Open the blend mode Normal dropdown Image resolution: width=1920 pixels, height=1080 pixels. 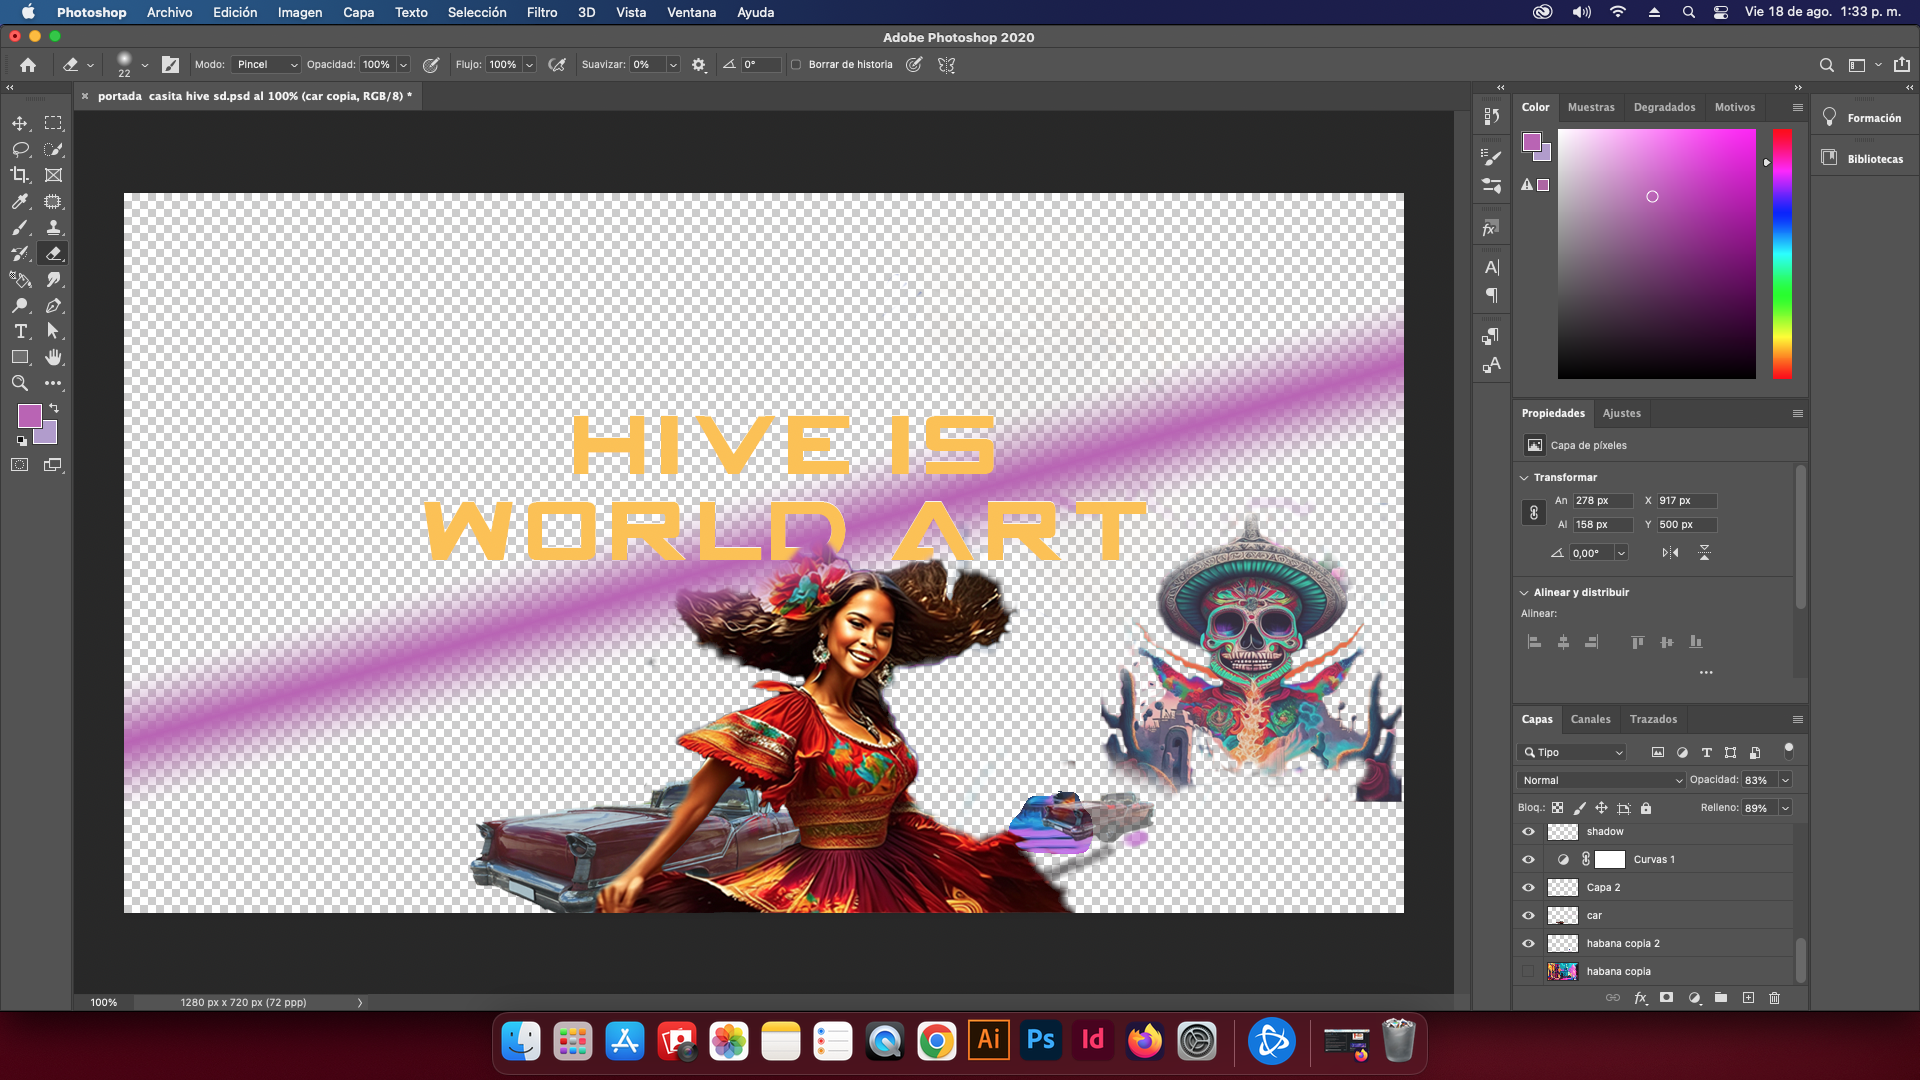[1601, 780]
